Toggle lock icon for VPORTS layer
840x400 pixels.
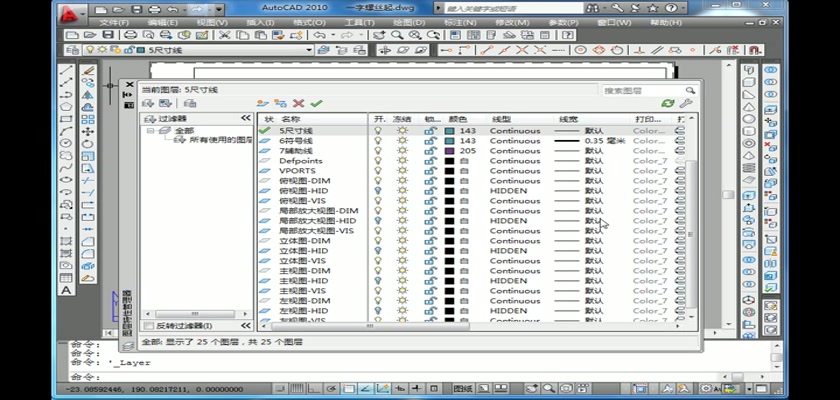point(430,171)
